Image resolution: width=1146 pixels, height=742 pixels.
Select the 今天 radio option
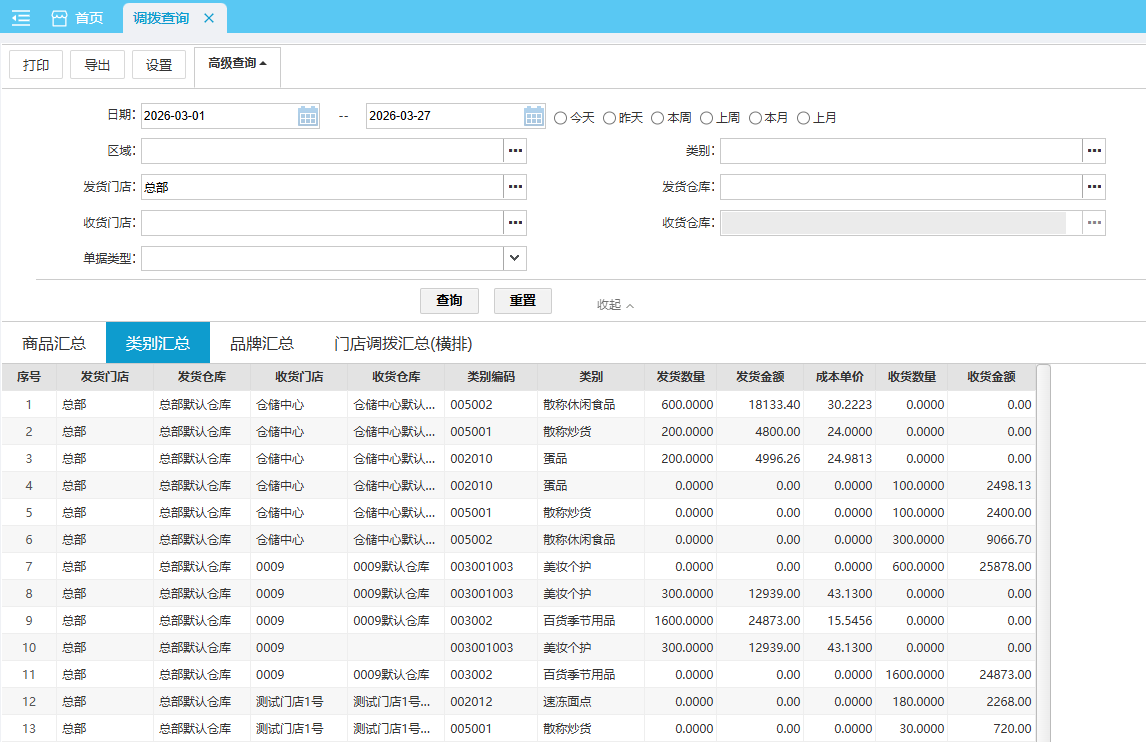point(561,118)
